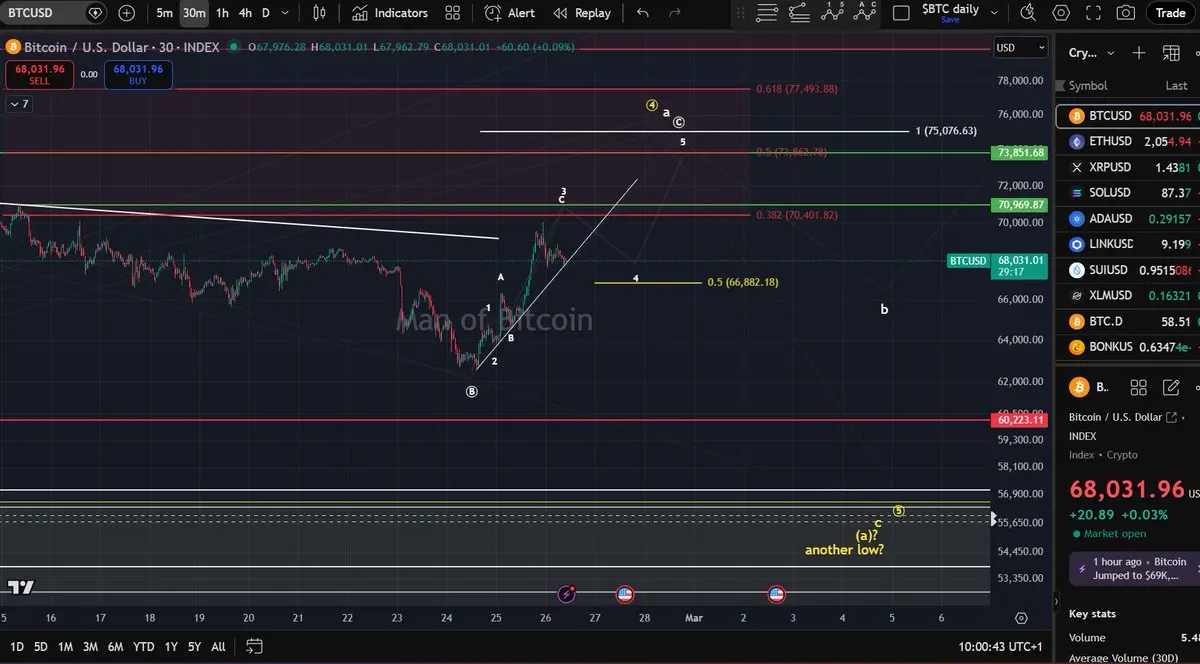Screen dimensions: 1200x664
Task: Select XLMUSD row in watchlist
Action: pyautogui.click(x=1128, y=296)
